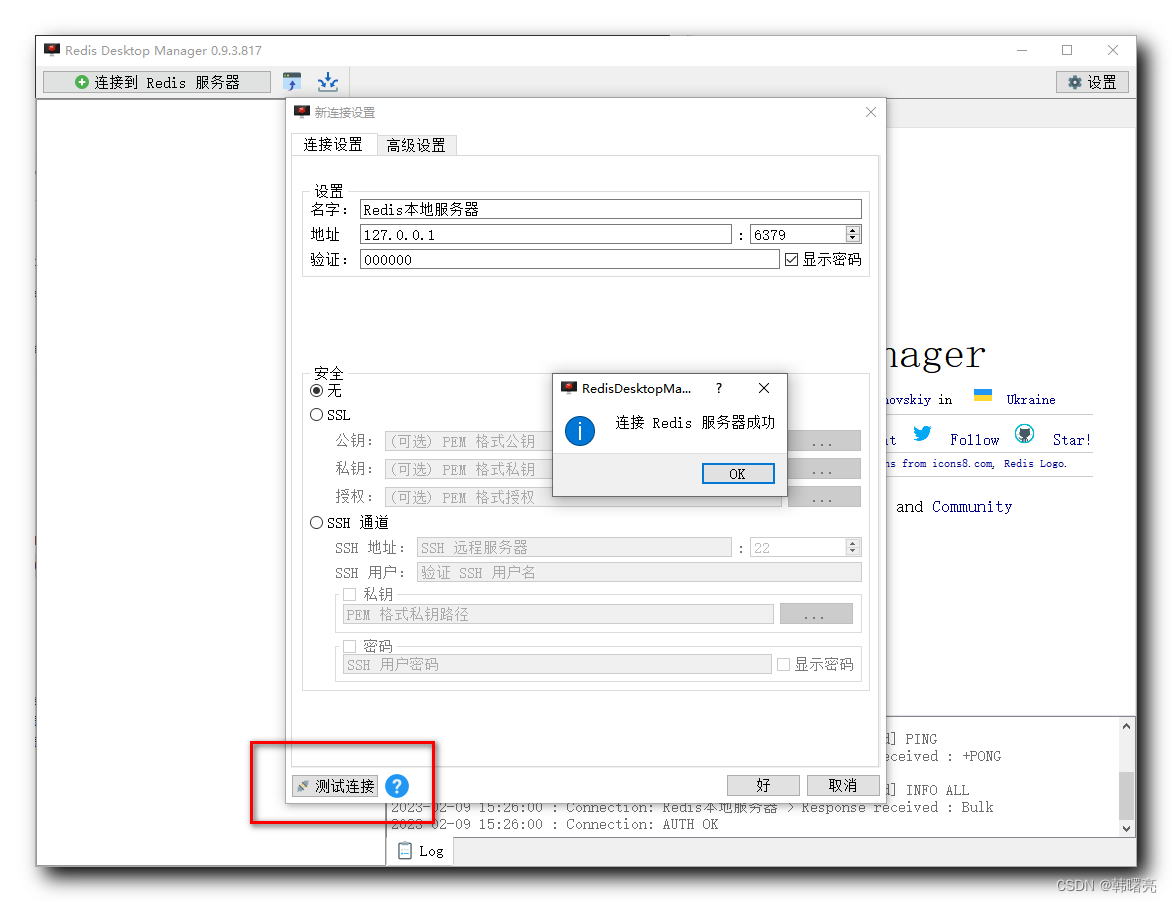1172x902 pixels.
Task: Click the Community link
Action: coord(972,507)
